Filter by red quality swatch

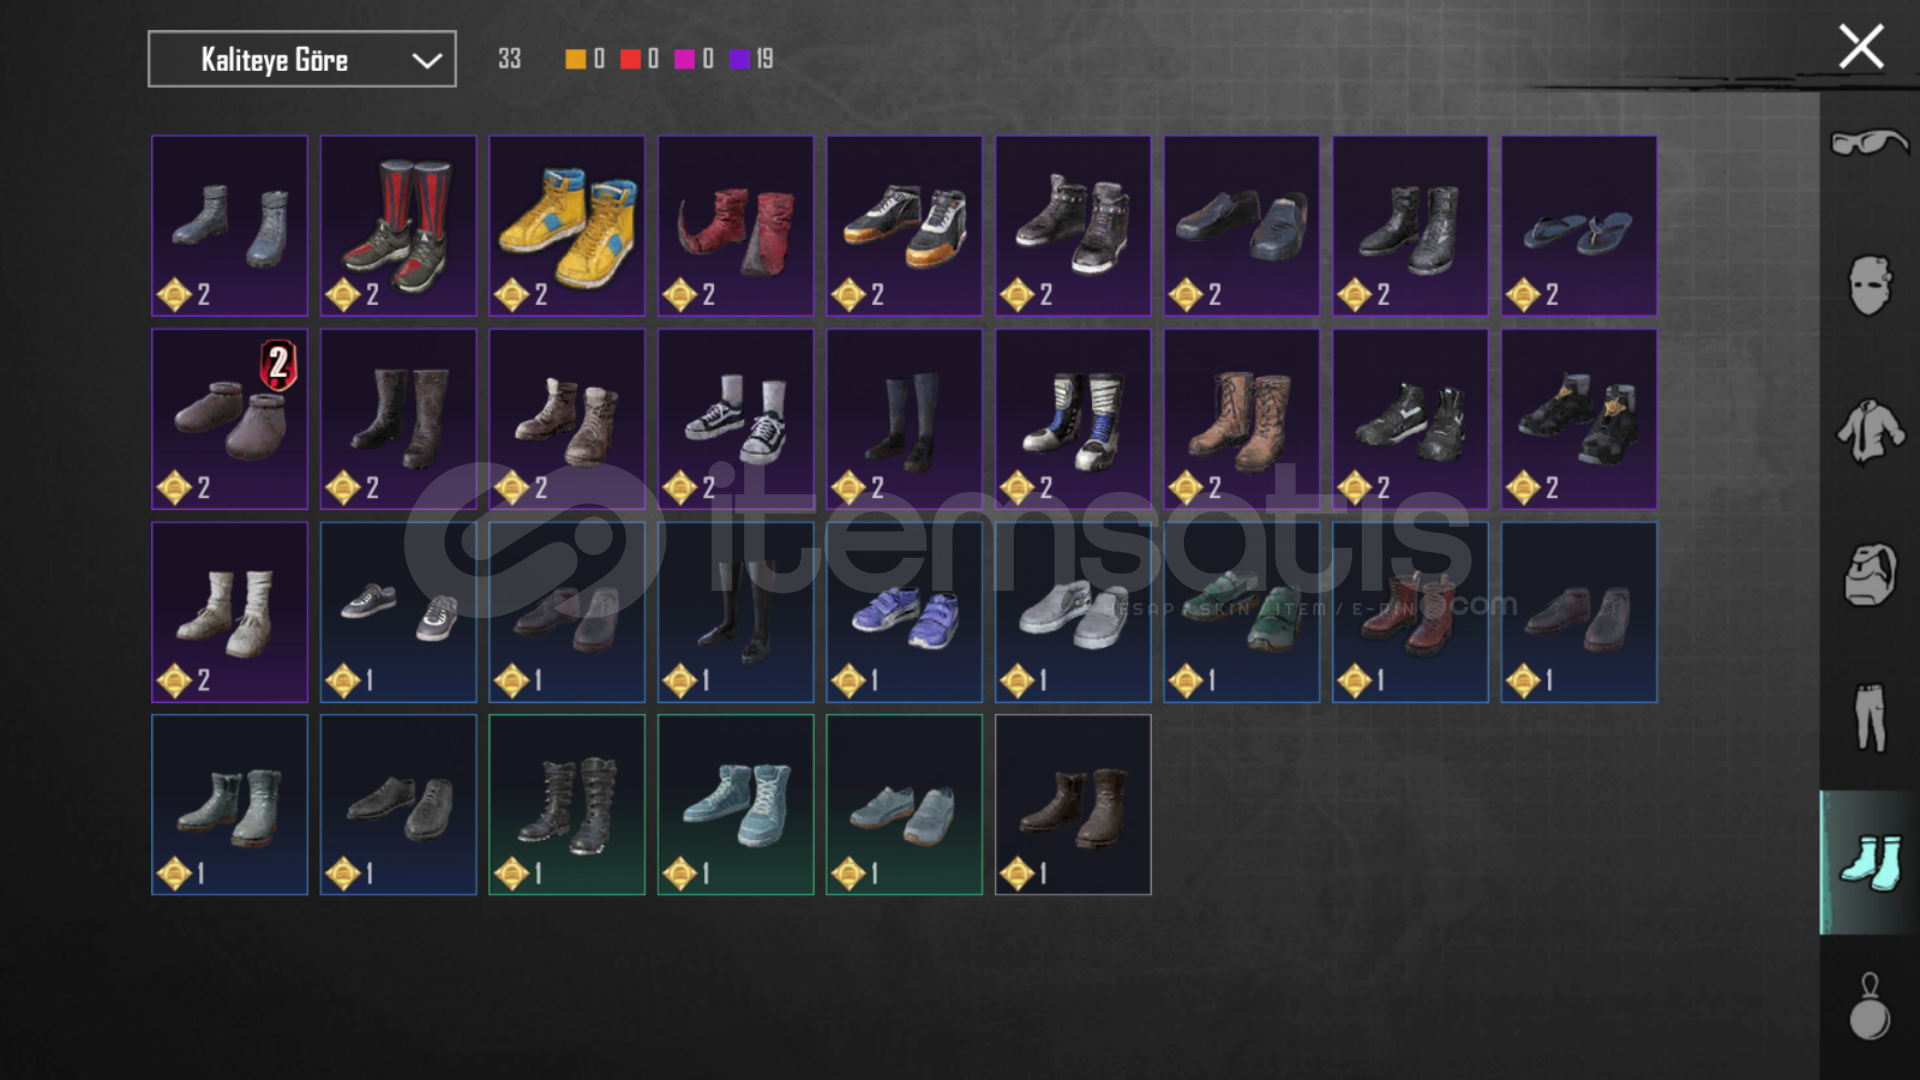[630, 59]
